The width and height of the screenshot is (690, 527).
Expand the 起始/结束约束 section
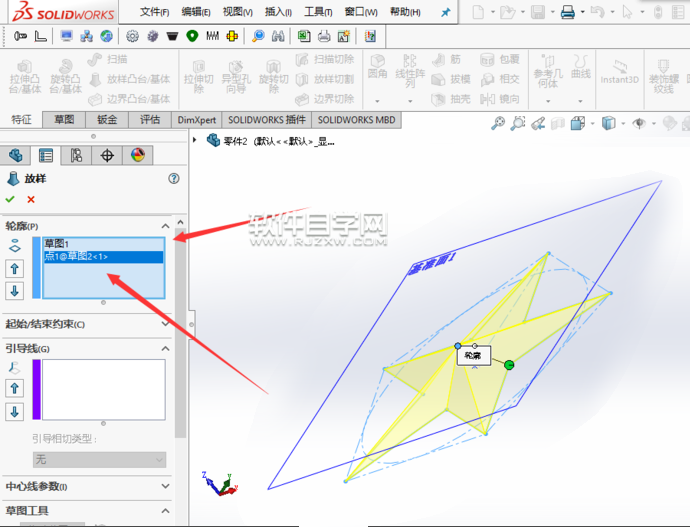click(167, 324)
